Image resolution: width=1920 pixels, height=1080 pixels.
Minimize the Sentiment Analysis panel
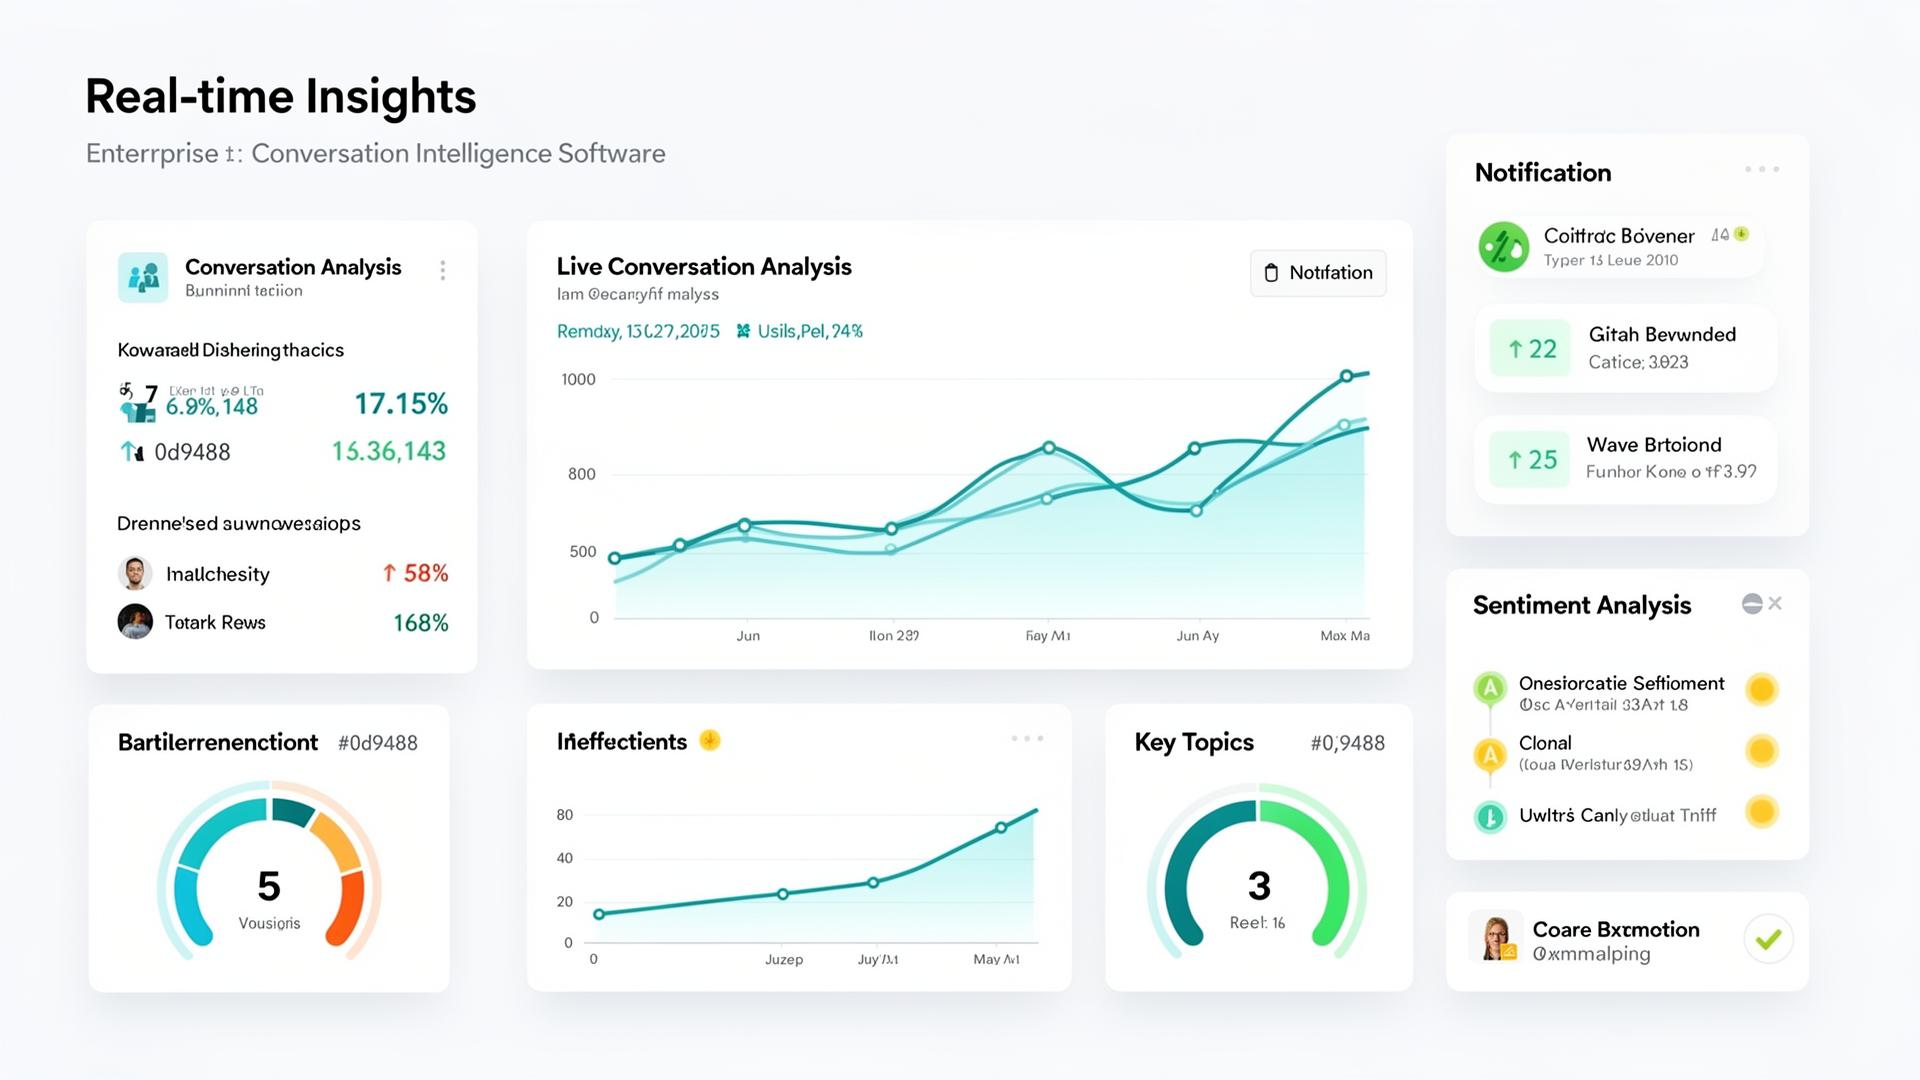1751,603
